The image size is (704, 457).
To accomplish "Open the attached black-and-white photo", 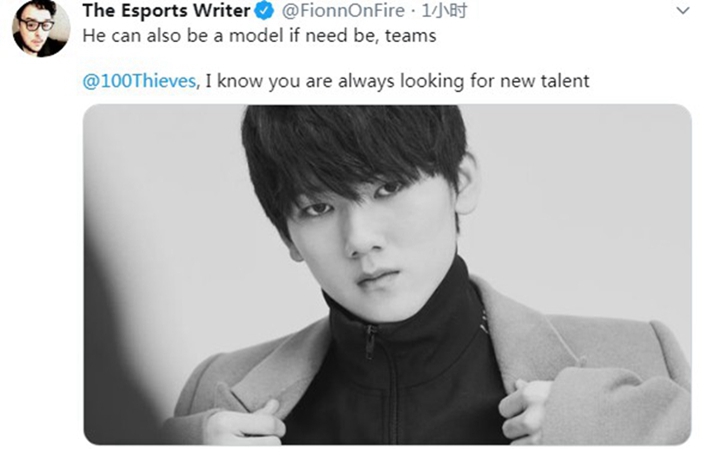I will [x=387, y=275].
